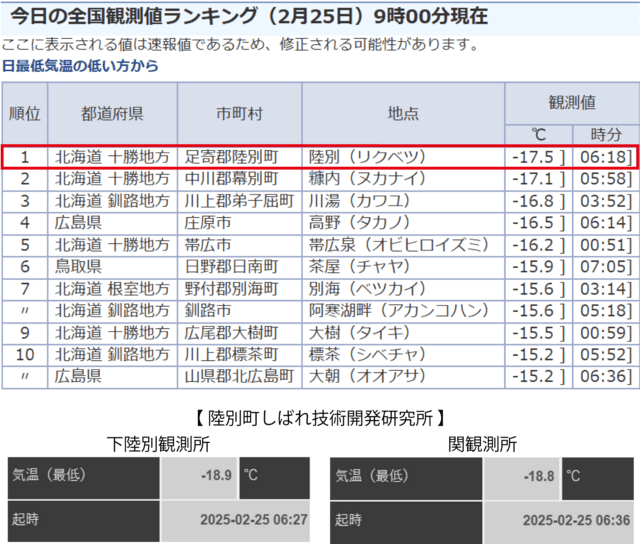Viewport: 640px width, 544px height.
Task: Click the -15.9 temperature value
Action: [533, 267]
